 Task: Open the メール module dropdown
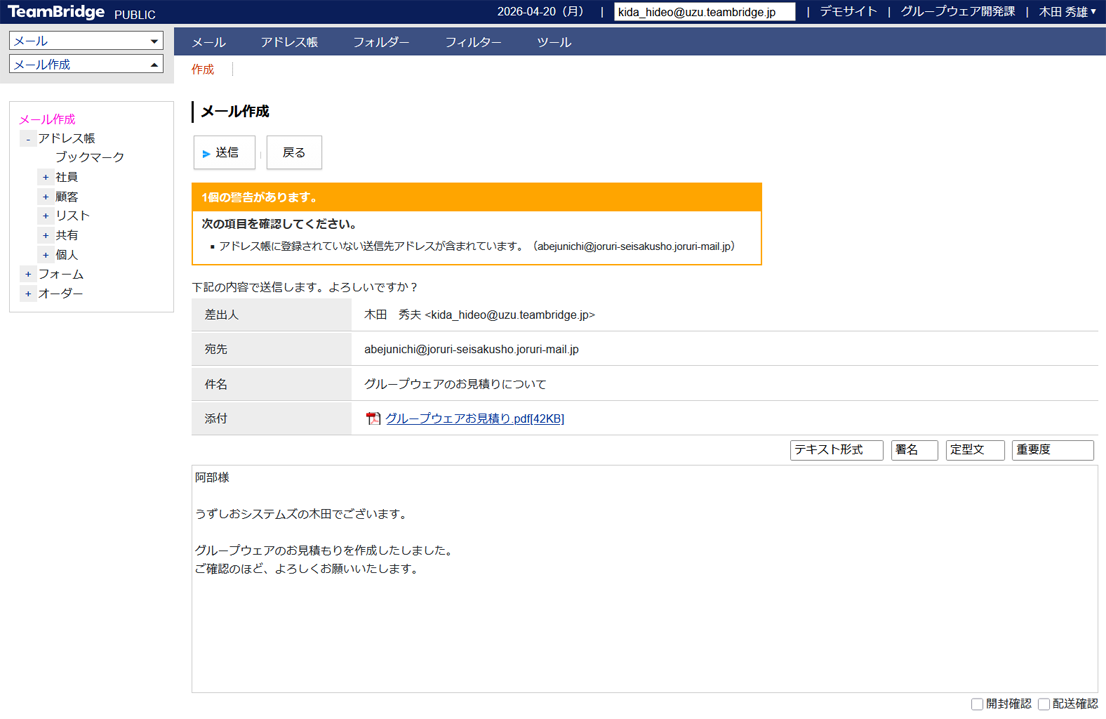coord(86,41)
